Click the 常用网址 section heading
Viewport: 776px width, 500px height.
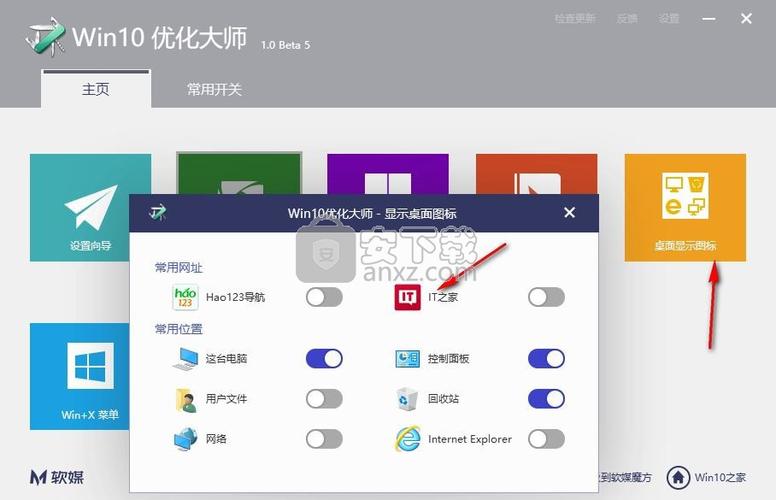coord(179,268)
